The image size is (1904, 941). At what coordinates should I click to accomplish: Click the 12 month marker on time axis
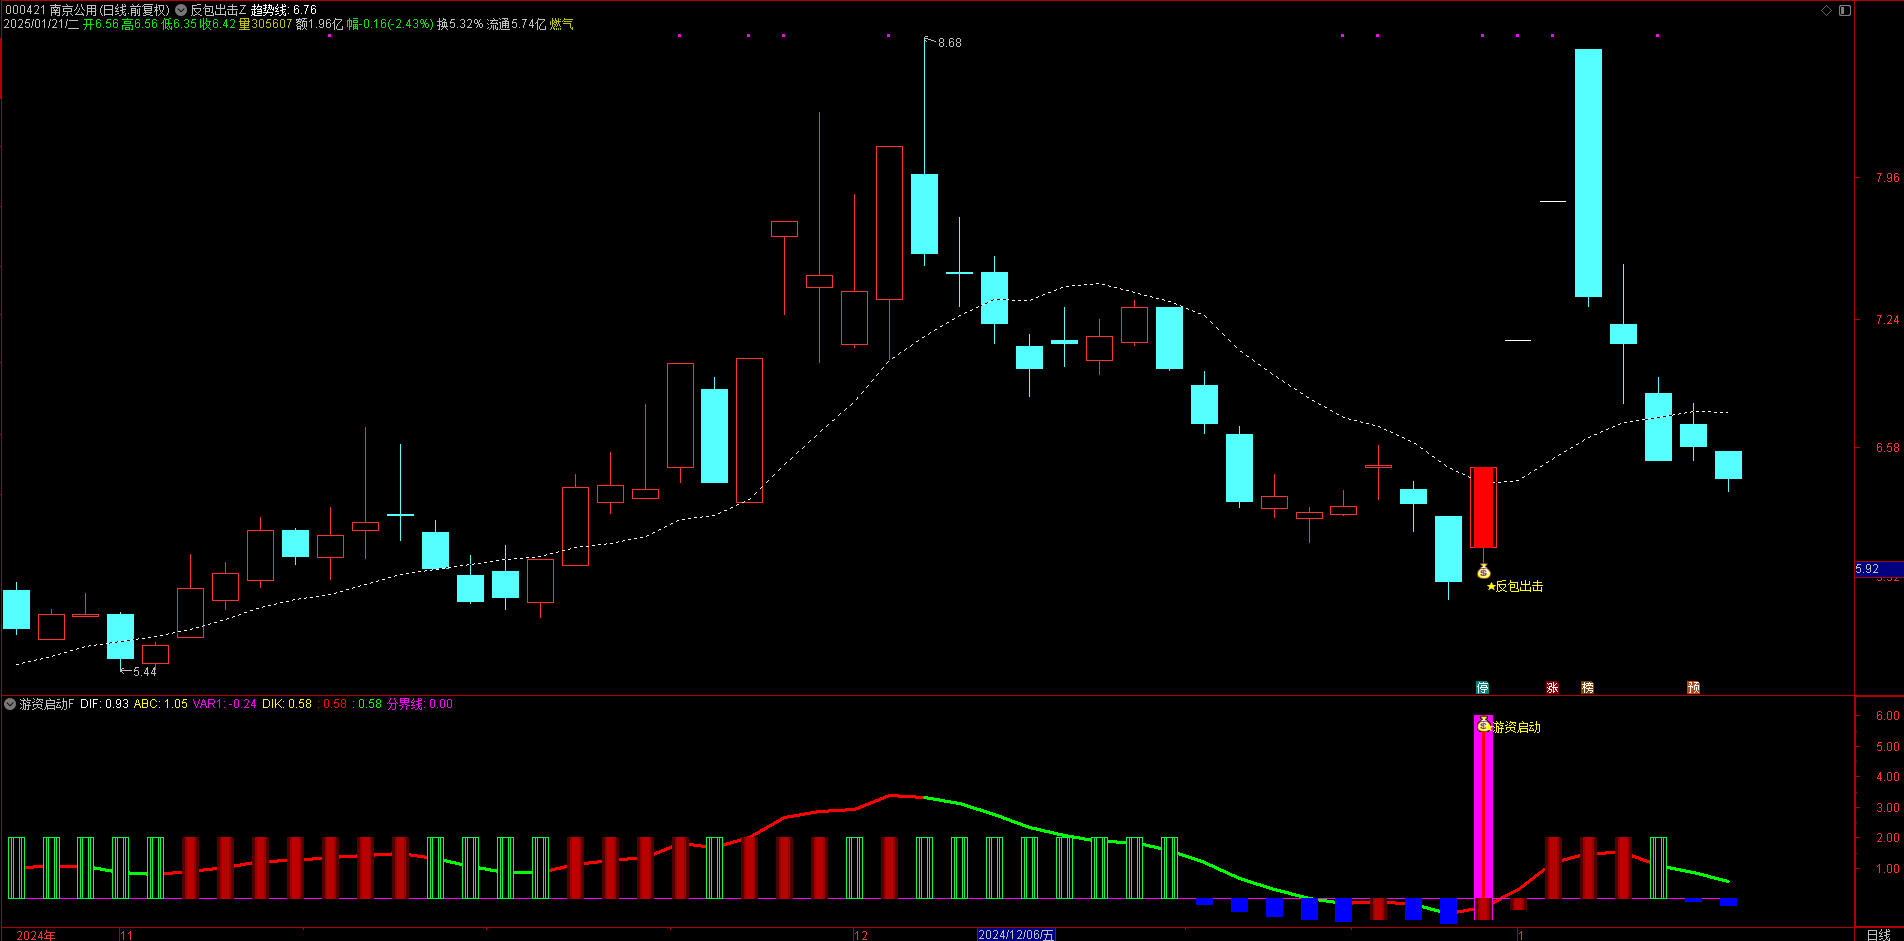[x=861, y=935]
